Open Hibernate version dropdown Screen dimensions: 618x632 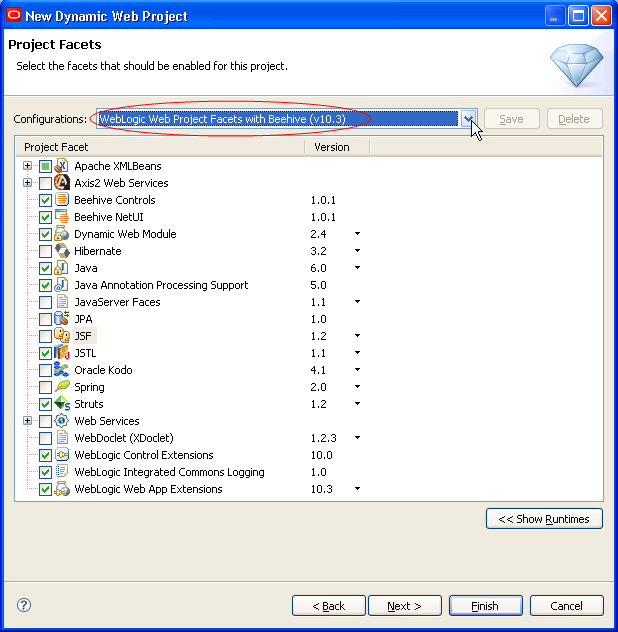[357, 251]
